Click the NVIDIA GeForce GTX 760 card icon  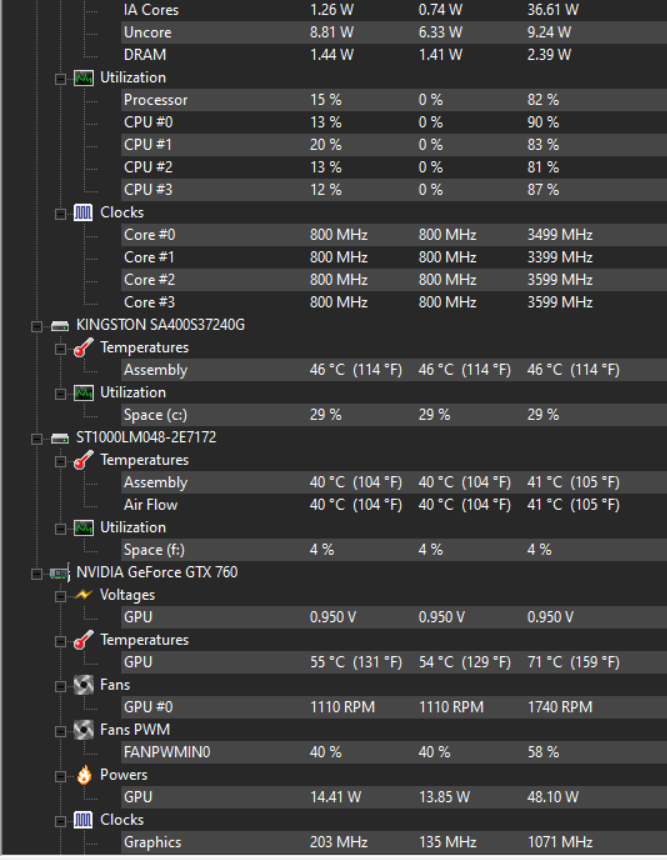[60, 573]
